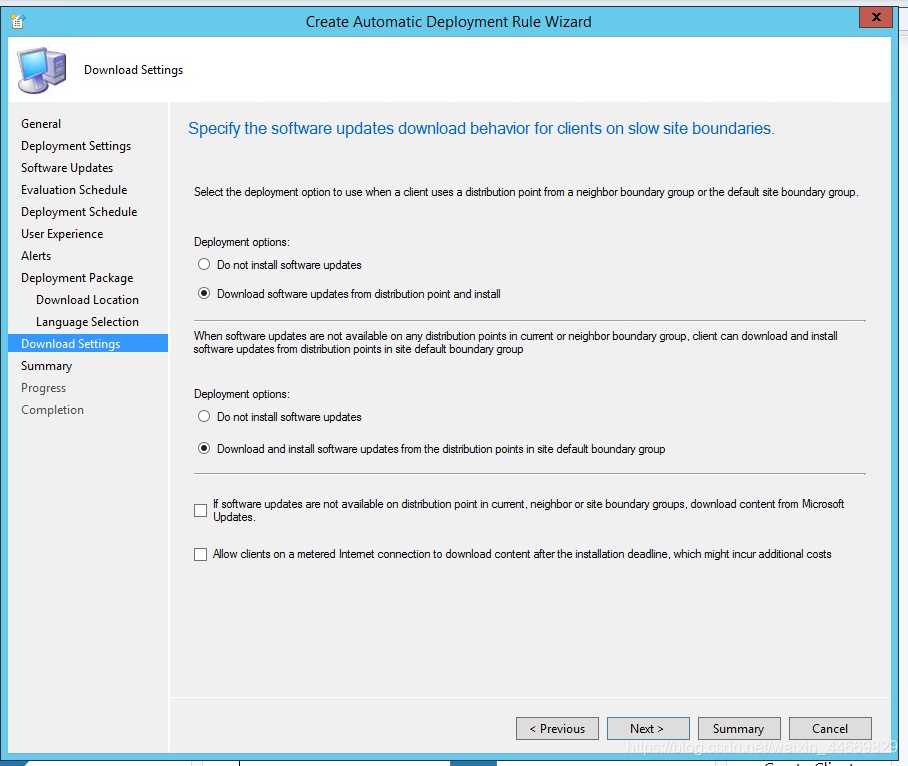The image size is (908, 766).
Task: Enable download content from Microsoft Updates checkbox
Action: click(200, 510)
